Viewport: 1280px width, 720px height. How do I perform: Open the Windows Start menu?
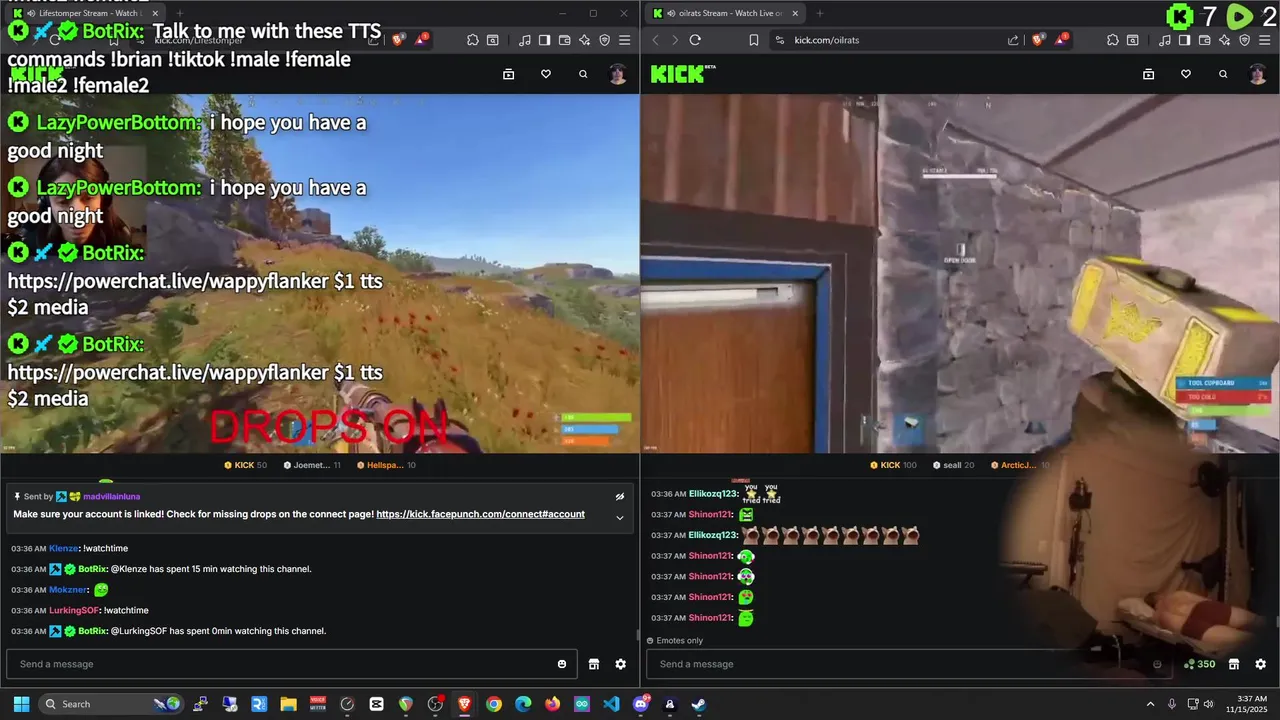pos(21,704)
